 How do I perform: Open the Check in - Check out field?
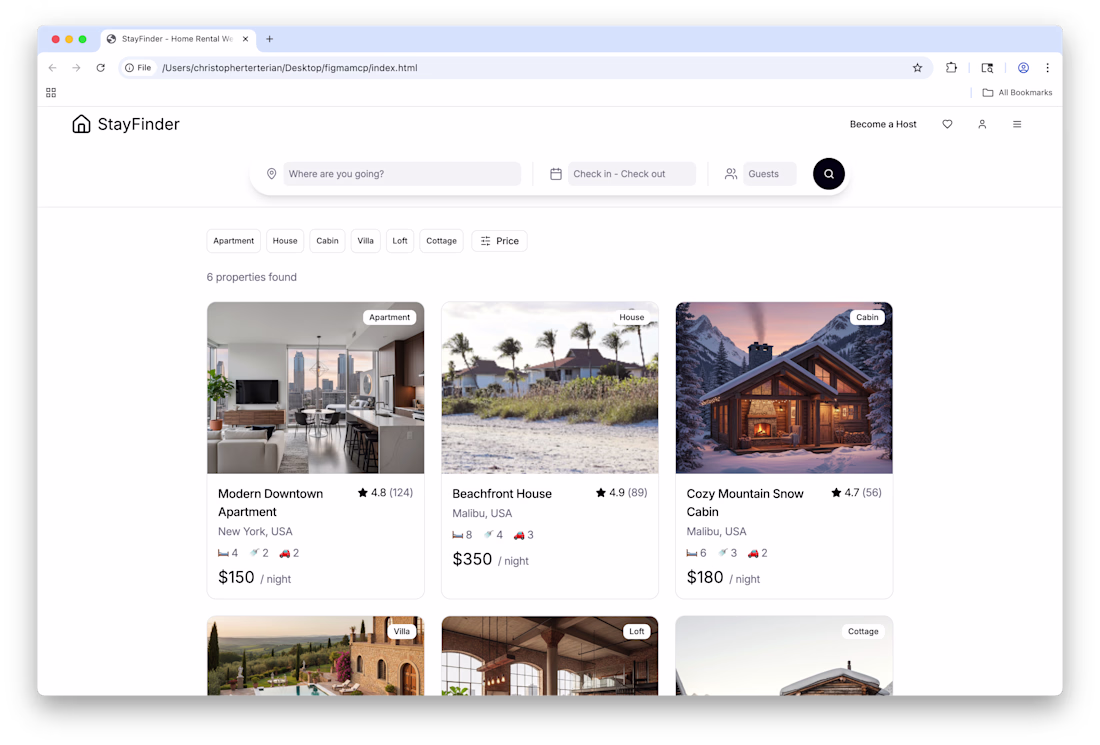pyautogui.click(x=631, y=174)
